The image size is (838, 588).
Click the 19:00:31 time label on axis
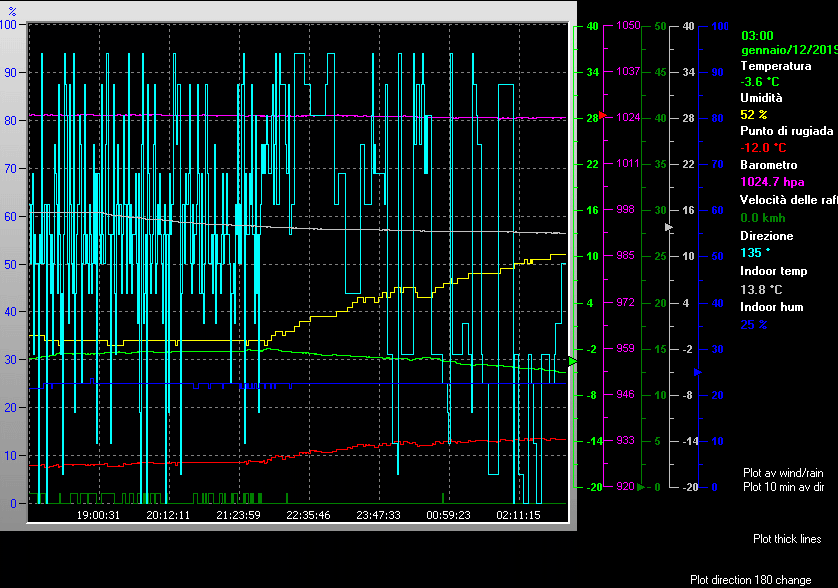click(99, 515)
